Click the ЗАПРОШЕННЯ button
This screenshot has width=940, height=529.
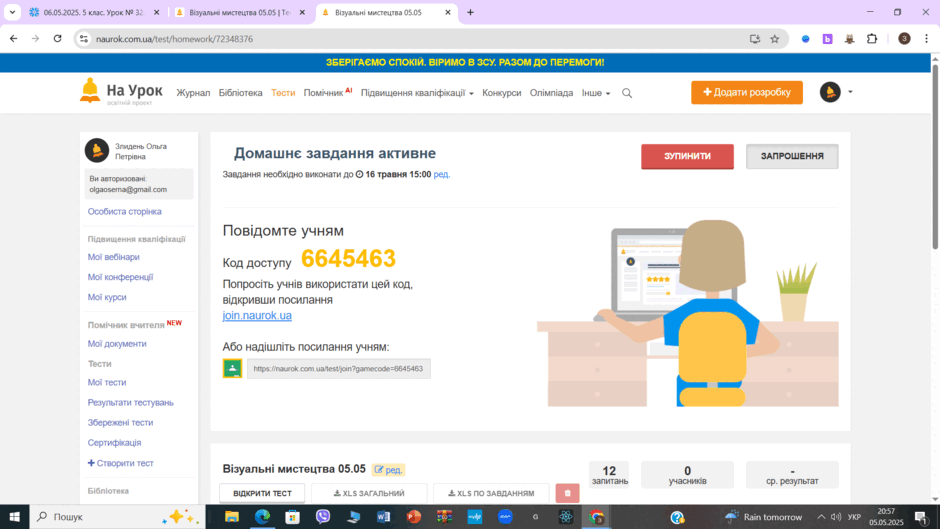coord(792,156)
